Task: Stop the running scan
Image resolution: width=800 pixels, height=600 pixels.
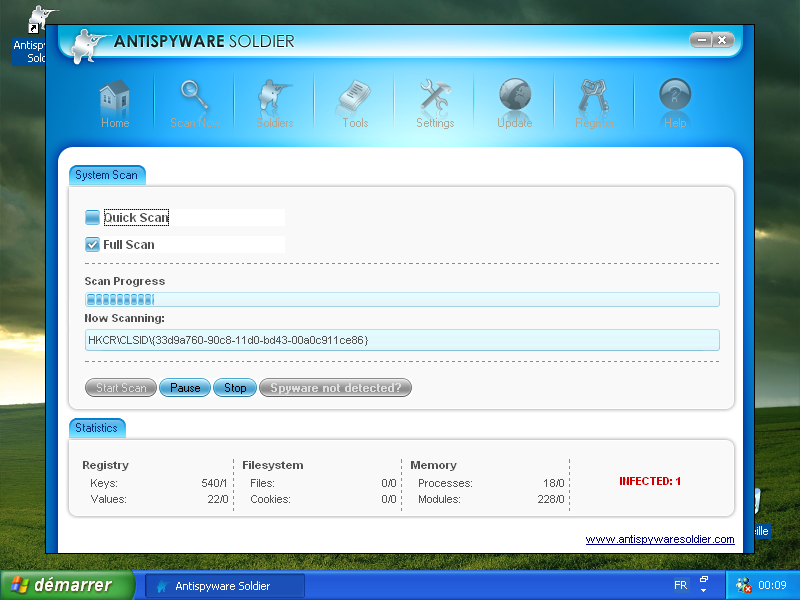Action: [235, 388]
